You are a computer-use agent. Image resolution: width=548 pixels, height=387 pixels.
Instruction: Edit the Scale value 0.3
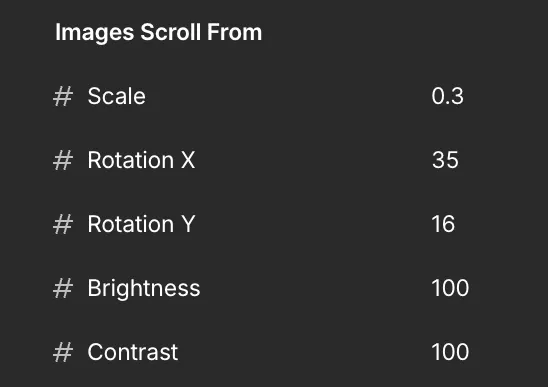tap(447, 96)
